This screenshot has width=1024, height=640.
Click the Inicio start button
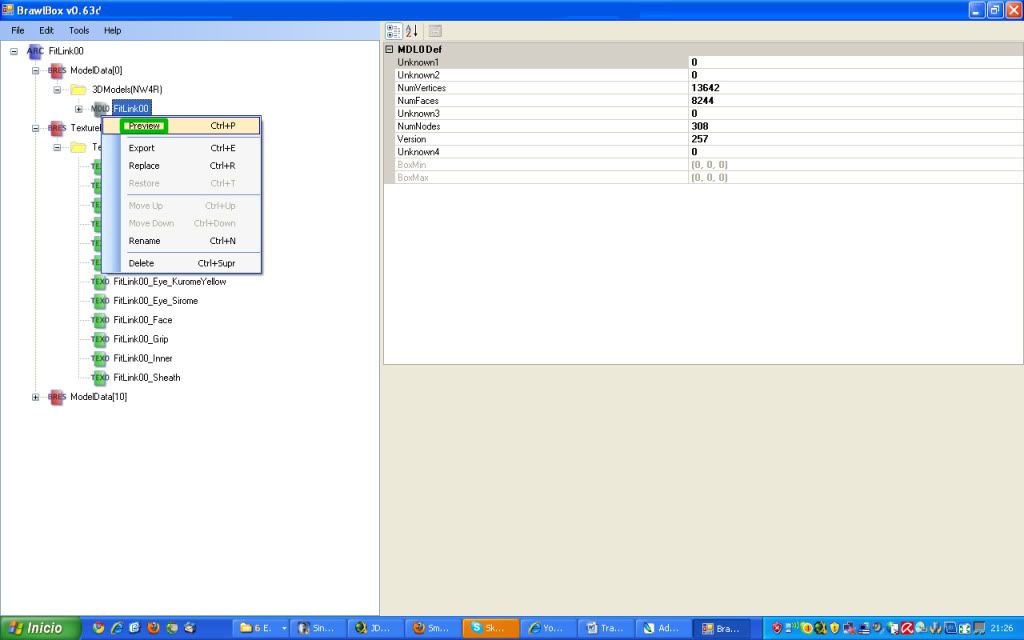37,628
